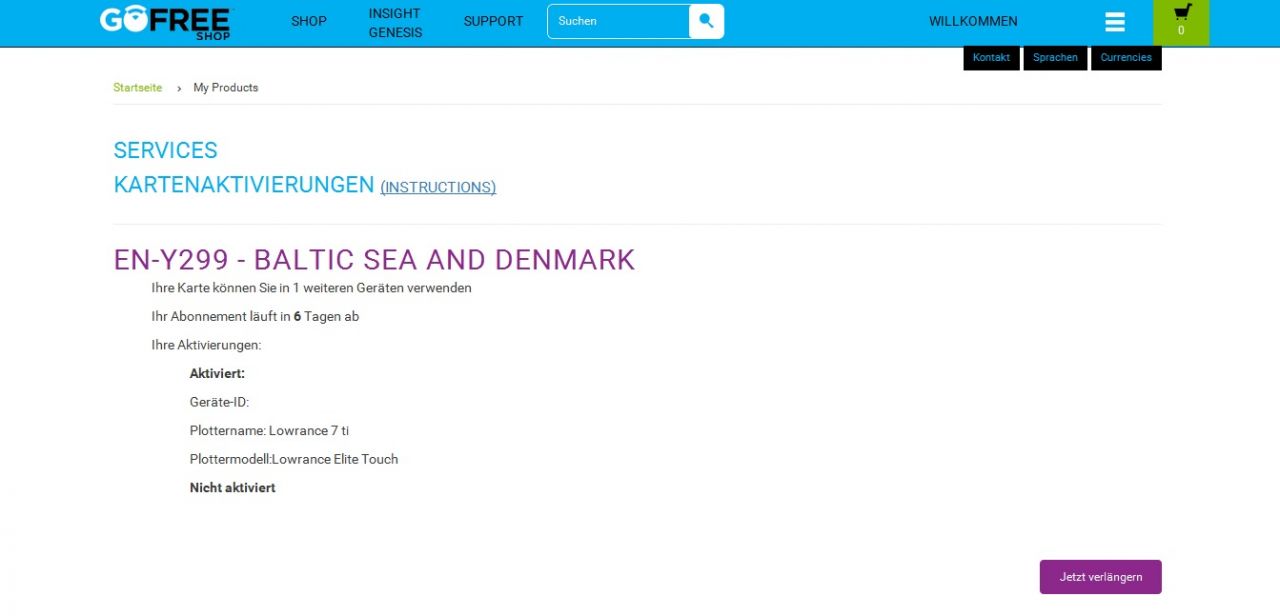Click the My Products breadcrumb
This screenshot has width=1280, height=616.
[x=226, y=88]
